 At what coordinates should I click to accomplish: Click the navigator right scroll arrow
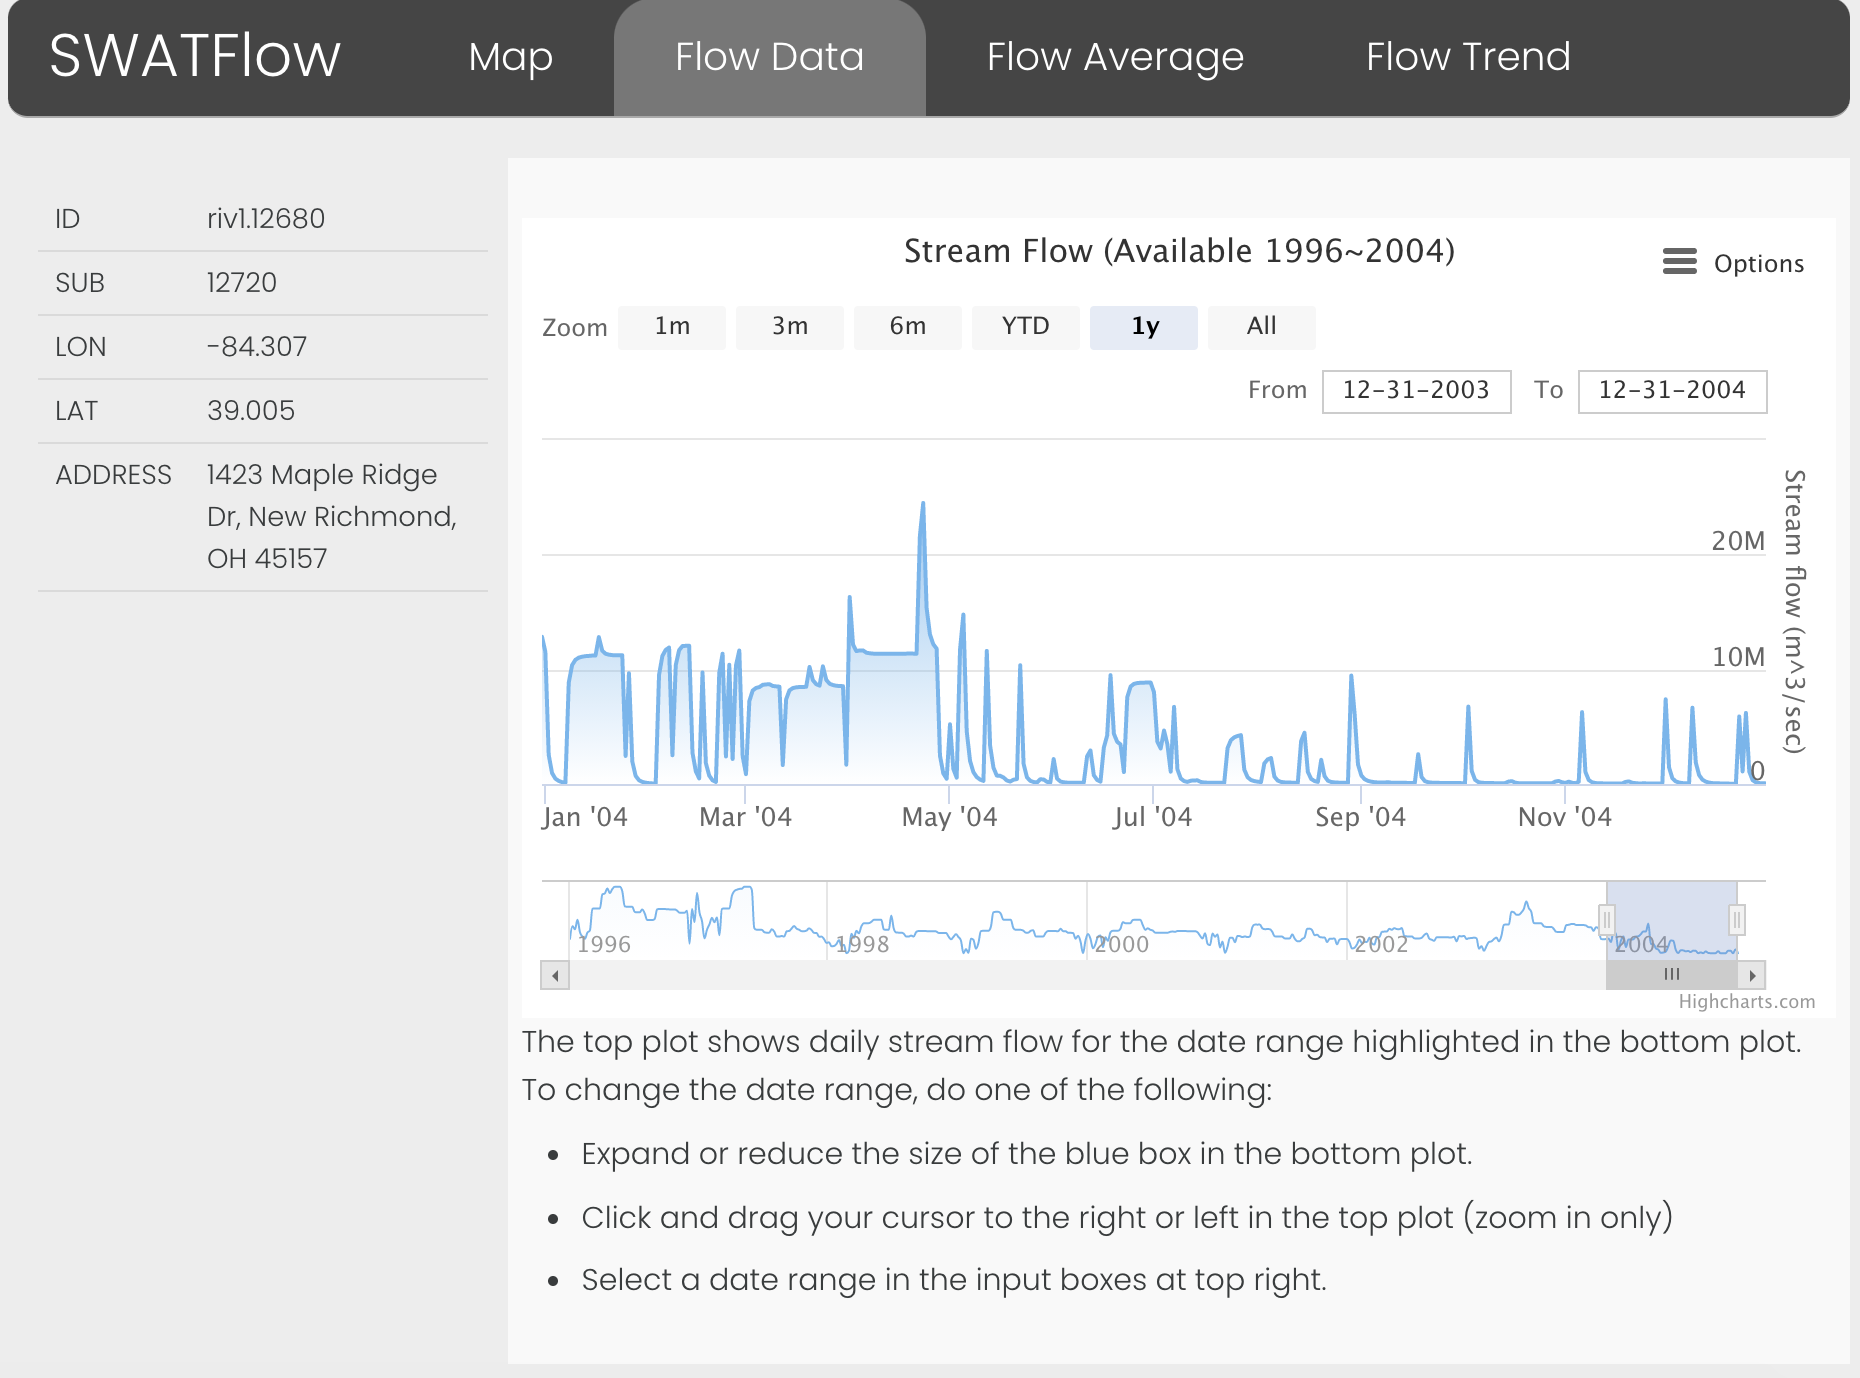pyautogui.click(x=1752, y=975)
